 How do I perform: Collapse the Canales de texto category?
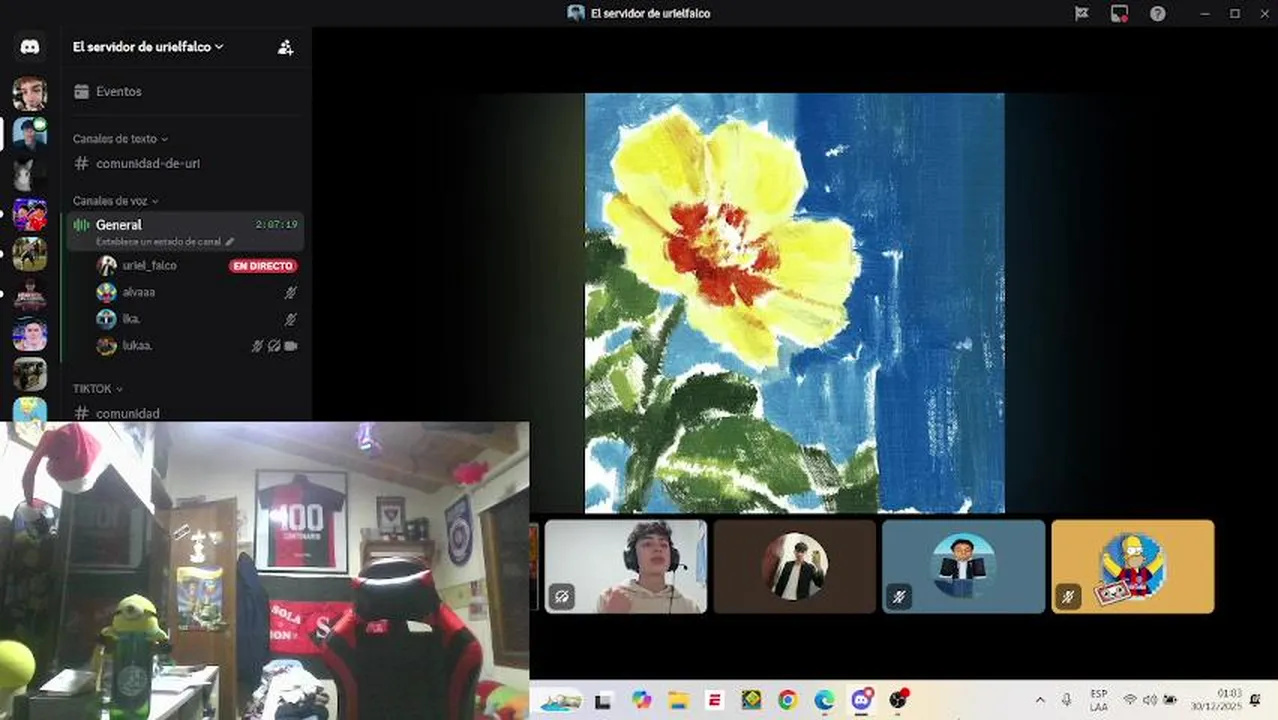point(120,139)
